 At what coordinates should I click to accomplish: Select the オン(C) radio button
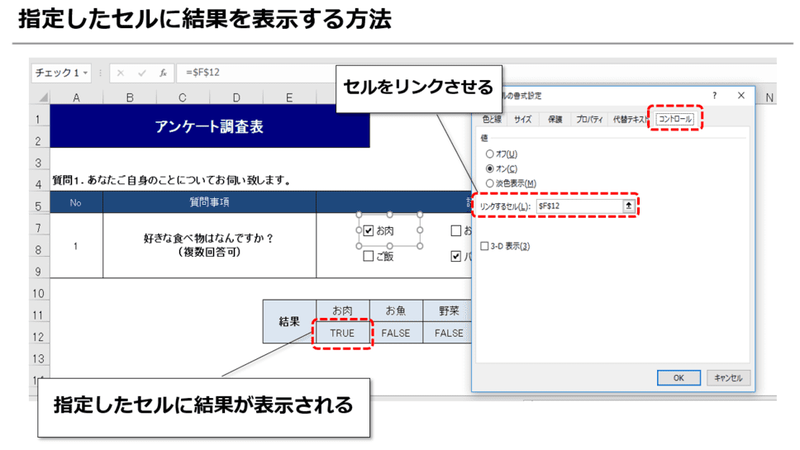point(490,168)
